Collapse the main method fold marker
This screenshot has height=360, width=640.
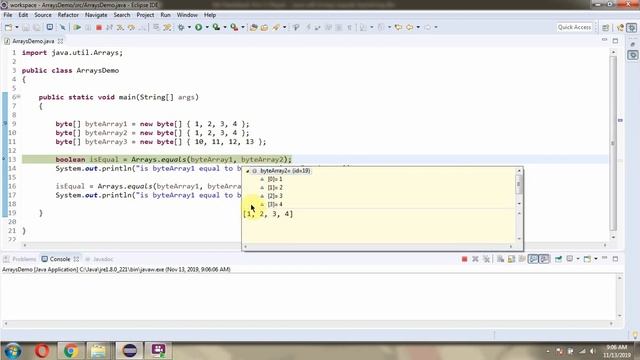point(19,97)
